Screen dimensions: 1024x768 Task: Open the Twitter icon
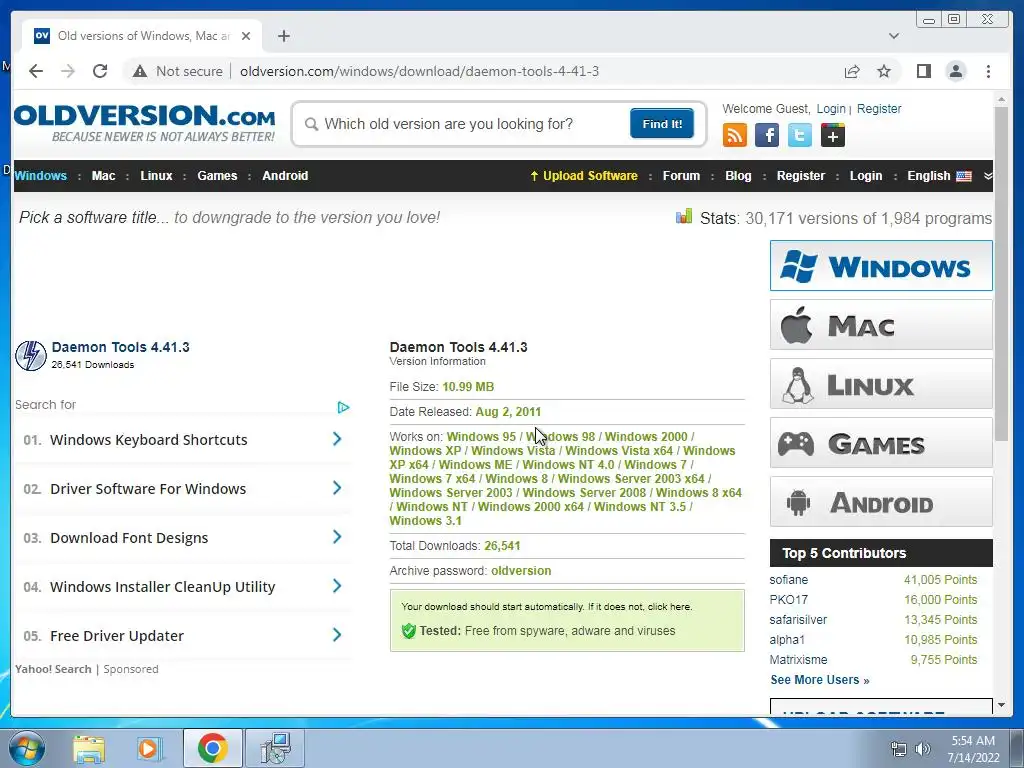[x=799, y=136]
